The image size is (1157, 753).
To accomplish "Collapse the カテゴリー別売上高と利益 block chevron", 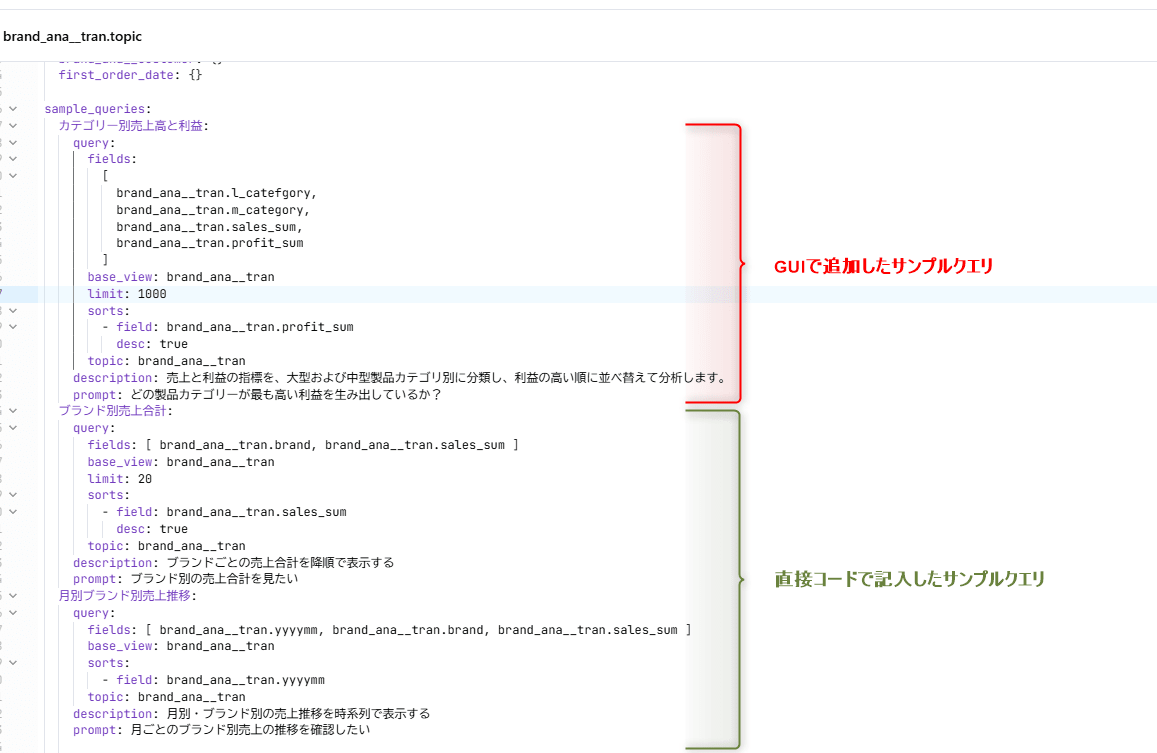I will 13,126.
